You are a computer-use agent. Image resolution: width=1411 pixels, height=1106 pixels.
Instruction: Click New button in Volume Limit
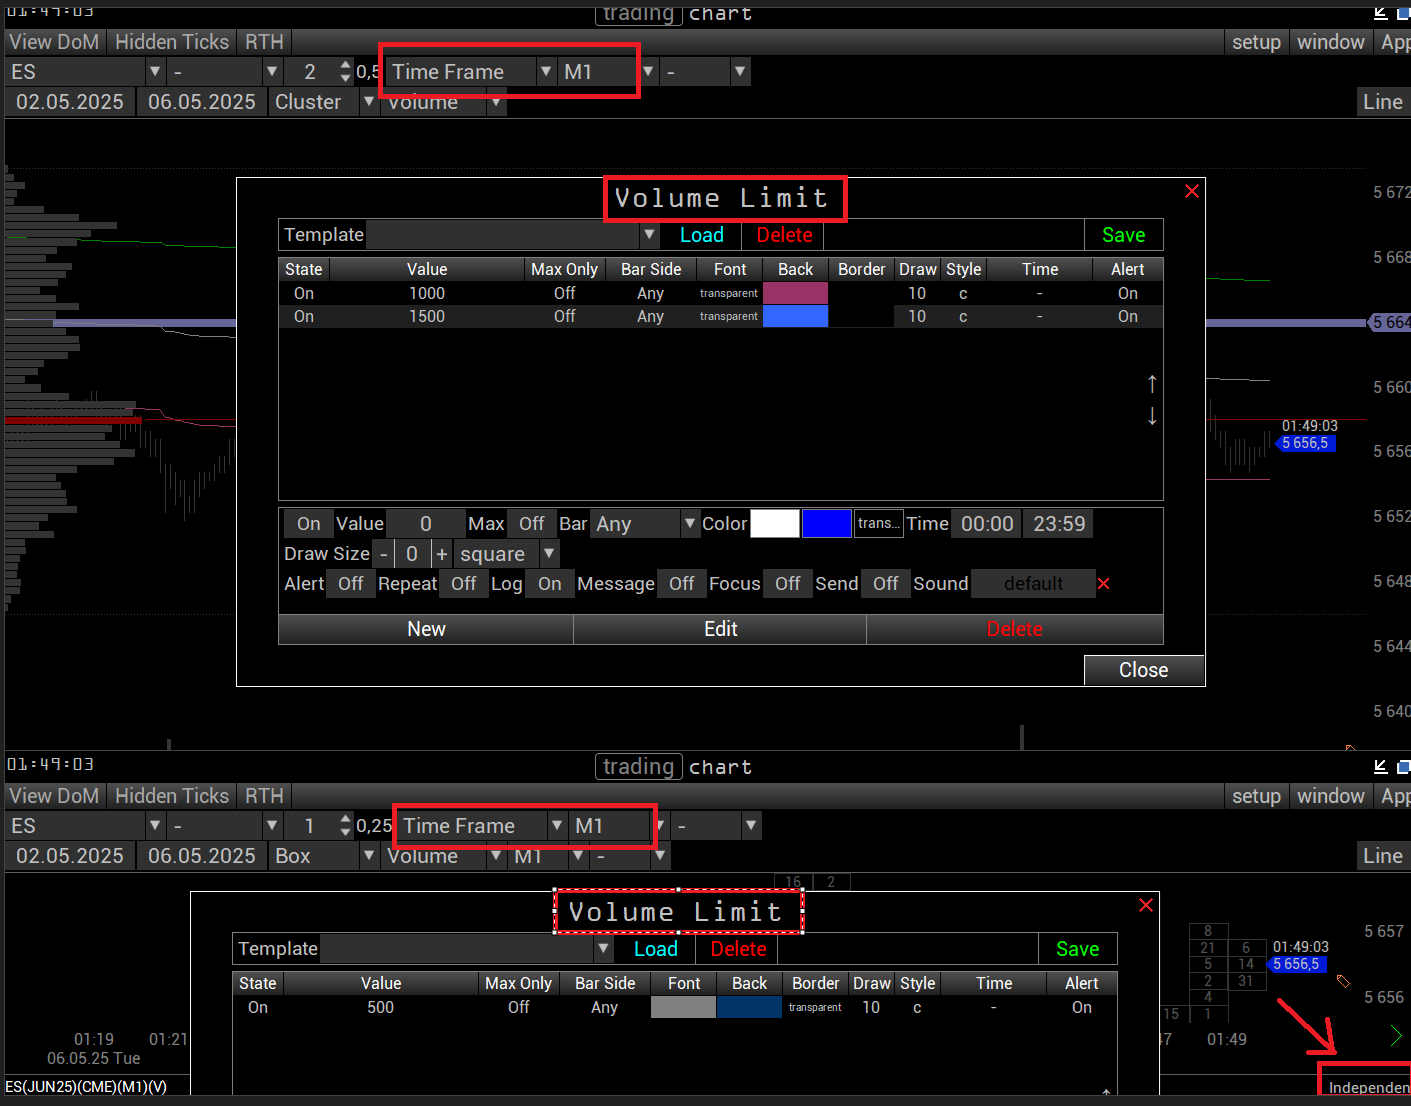(x=426, y=629)
